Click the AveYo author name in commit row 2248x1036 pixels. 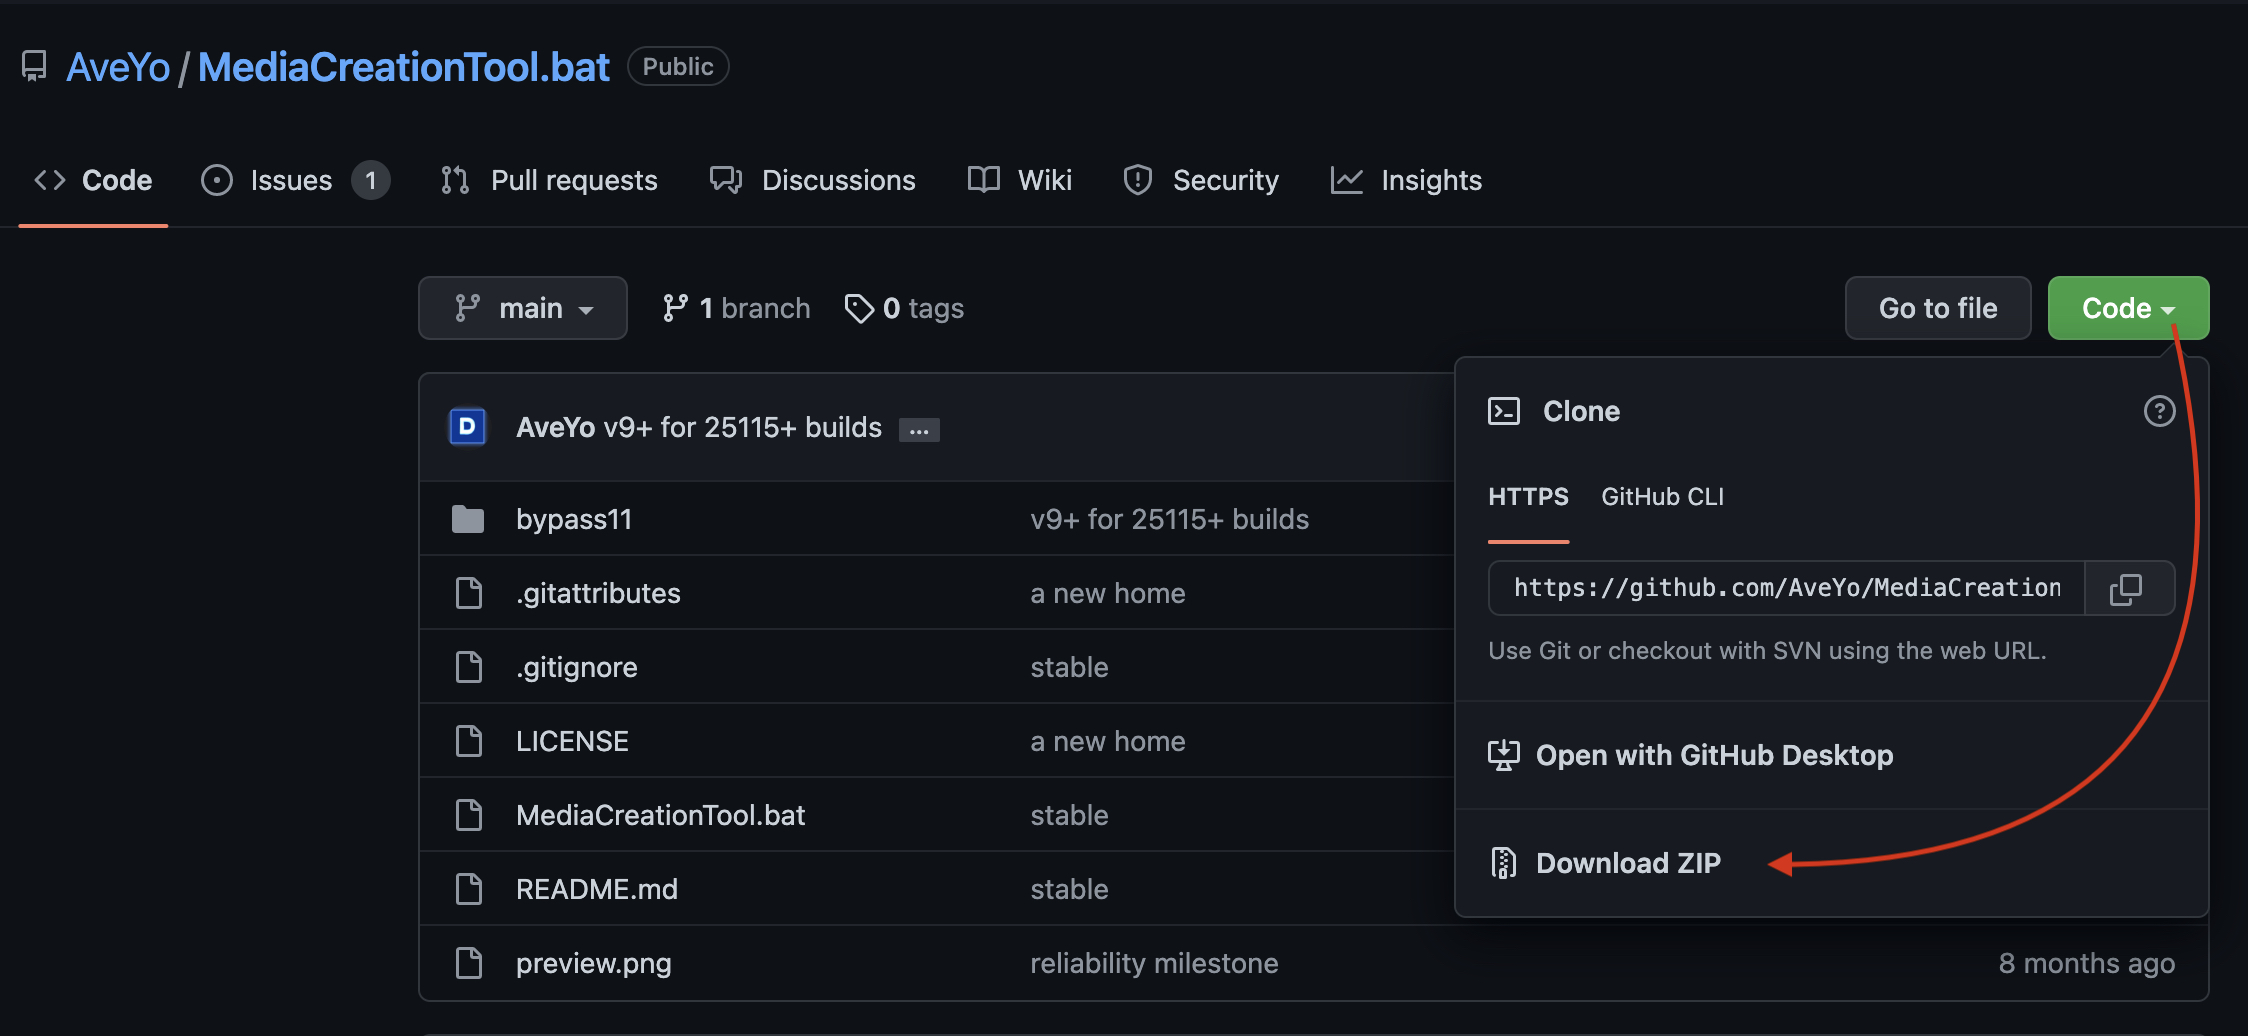click(x=556, y=427)
